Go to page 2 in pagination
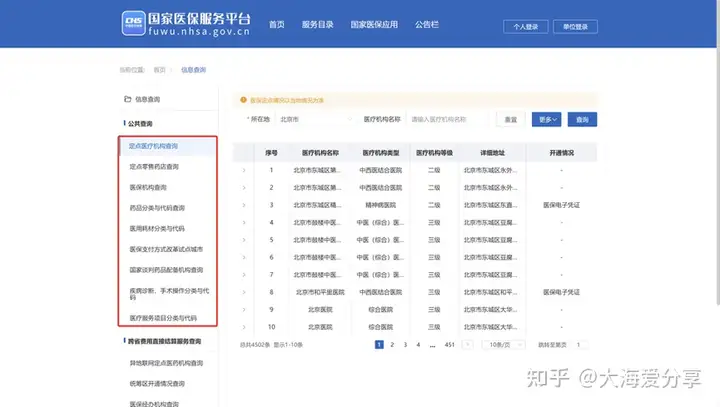The width and height of the screenshot is (720, 407). (392, 345)
